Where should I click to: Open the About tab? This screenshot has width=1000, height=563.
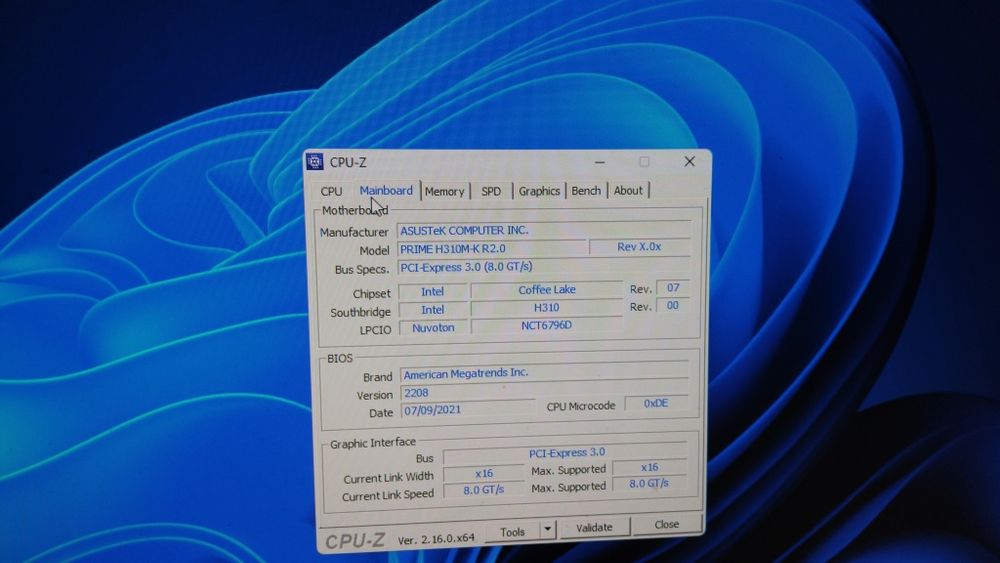628,190
